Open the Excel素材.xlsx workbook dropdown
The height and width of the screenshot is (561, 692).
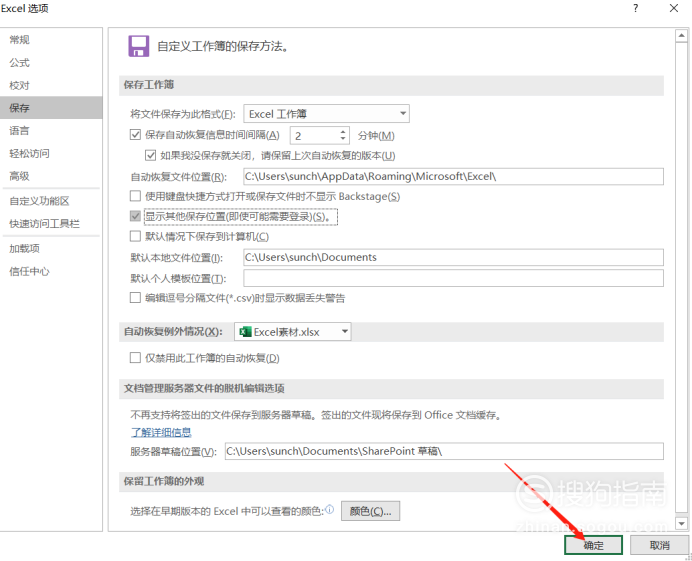click(293, 331)
